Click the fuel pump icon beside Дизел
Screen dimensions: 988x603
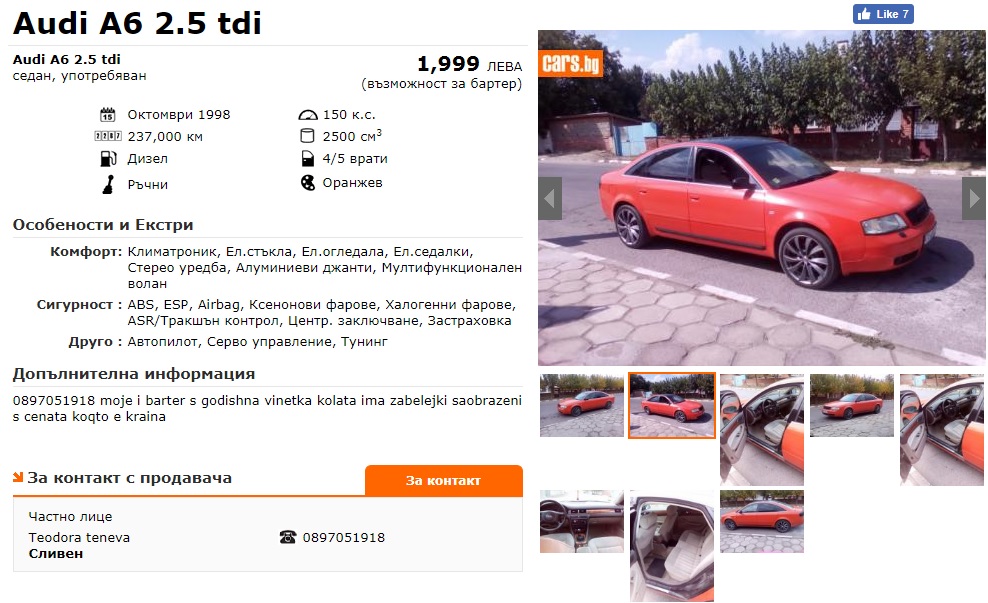pos(108,159)
